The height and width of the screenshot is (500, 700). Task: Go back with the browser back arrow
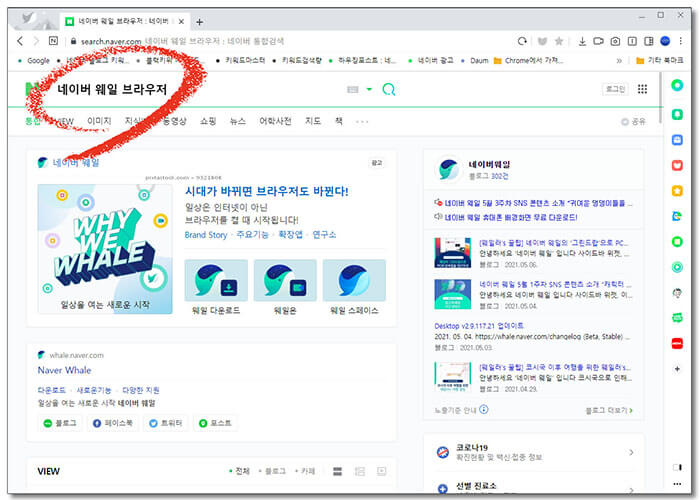(x=20, y=41)
